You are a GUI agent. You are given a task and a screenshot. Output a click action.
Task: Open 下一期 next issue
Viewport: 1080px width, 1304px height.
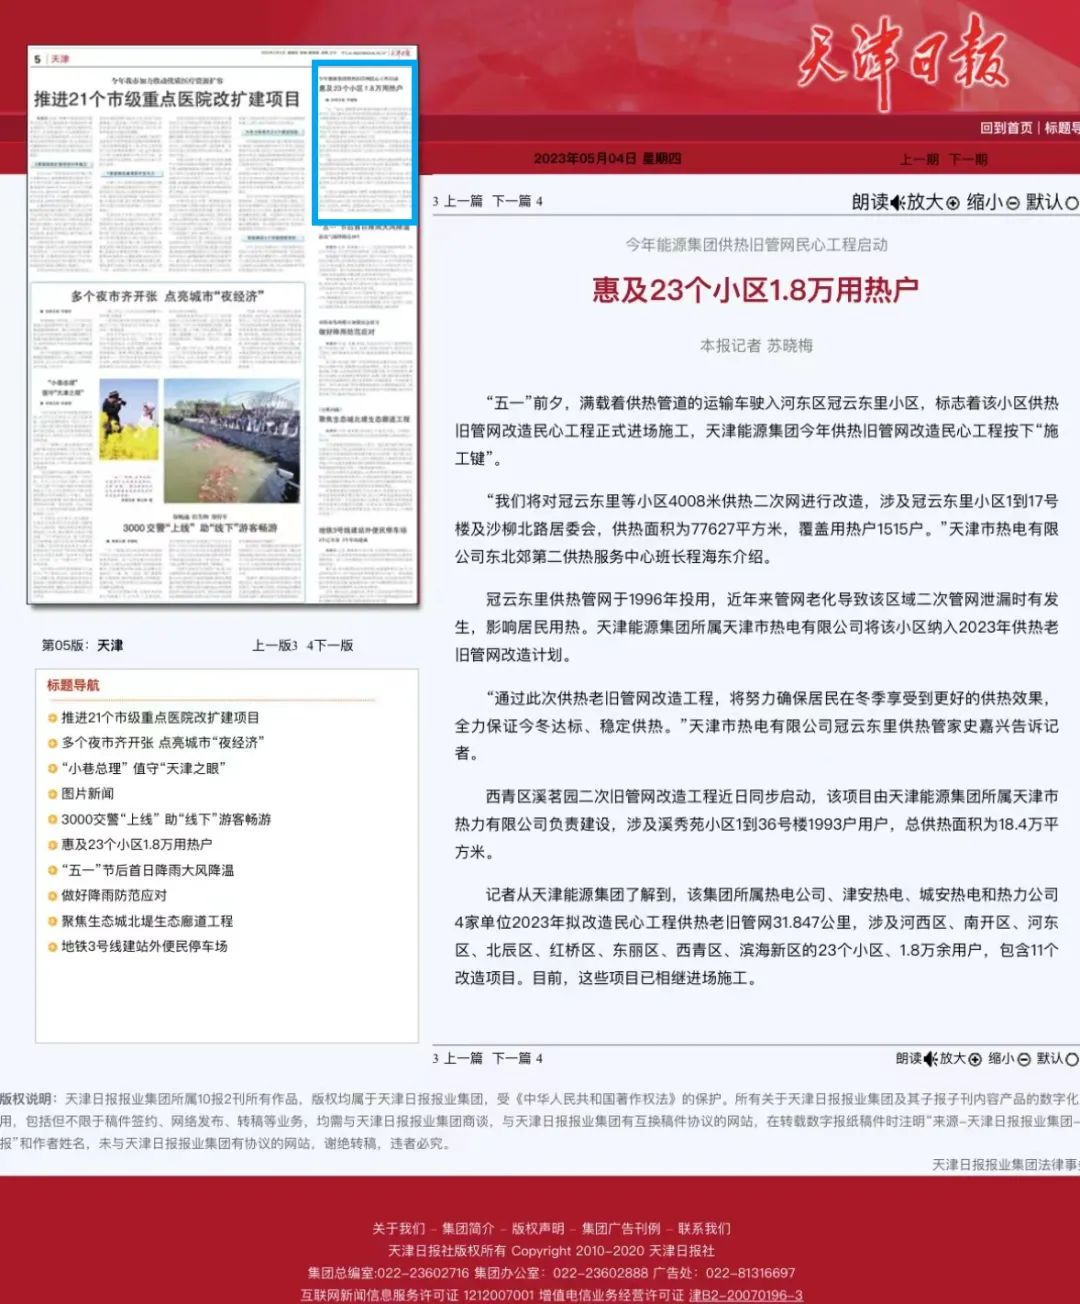pyautogui.click(x=967, y=159)
